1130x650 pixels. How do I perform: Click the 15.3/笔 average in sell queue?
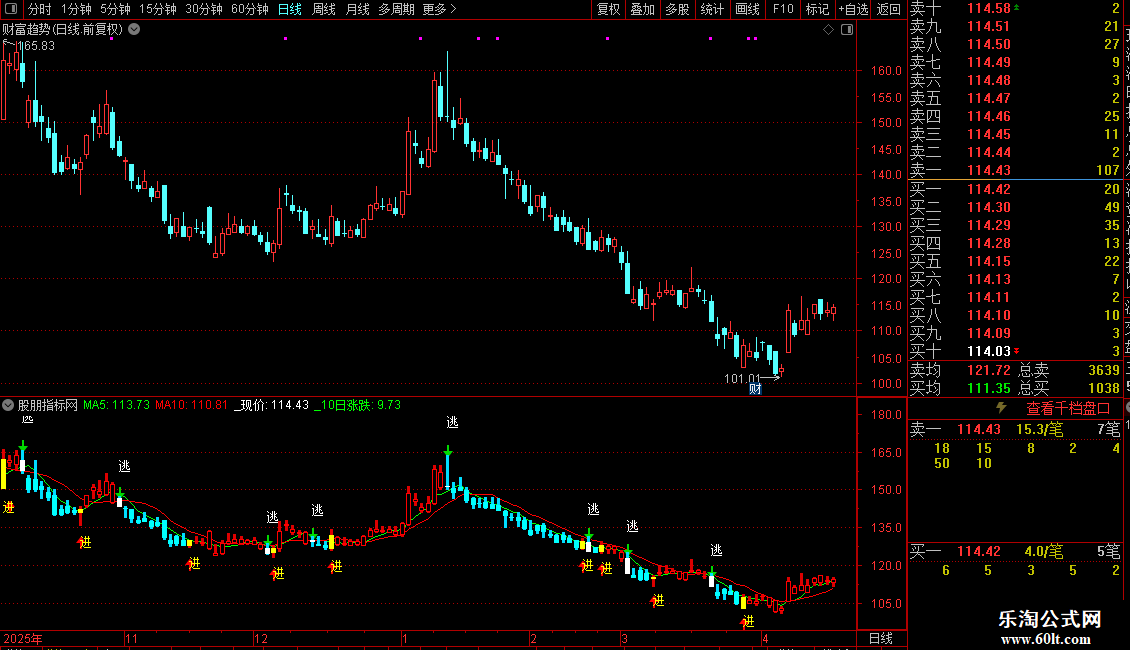[x=1039, y=429]
